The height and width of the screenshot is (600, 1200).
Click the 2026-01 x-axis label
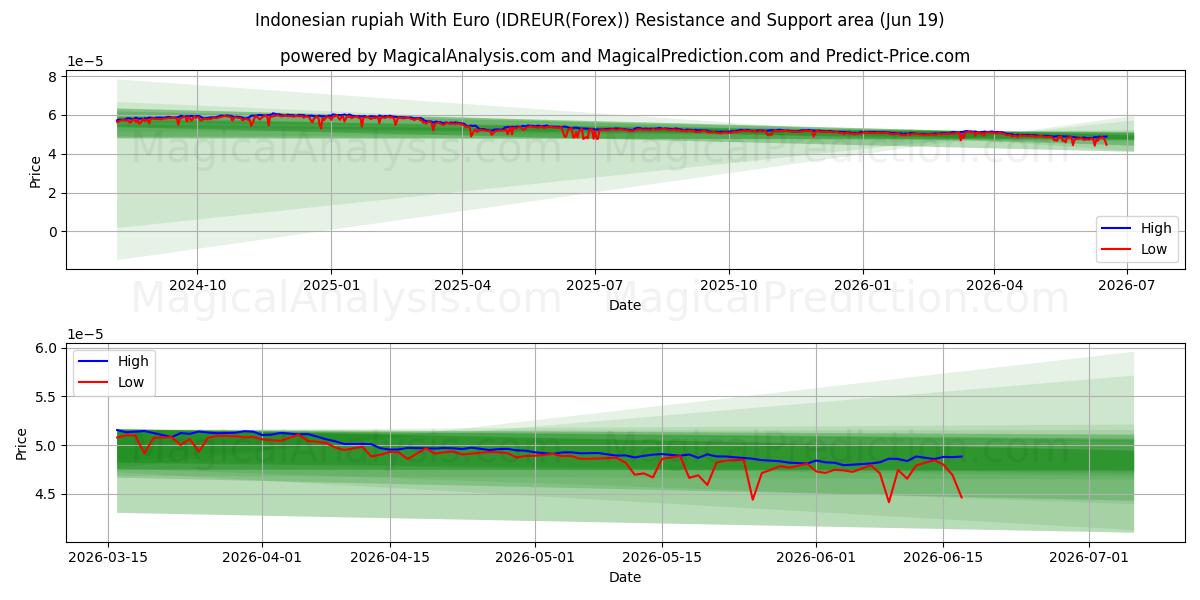click(x=863, y=286)
